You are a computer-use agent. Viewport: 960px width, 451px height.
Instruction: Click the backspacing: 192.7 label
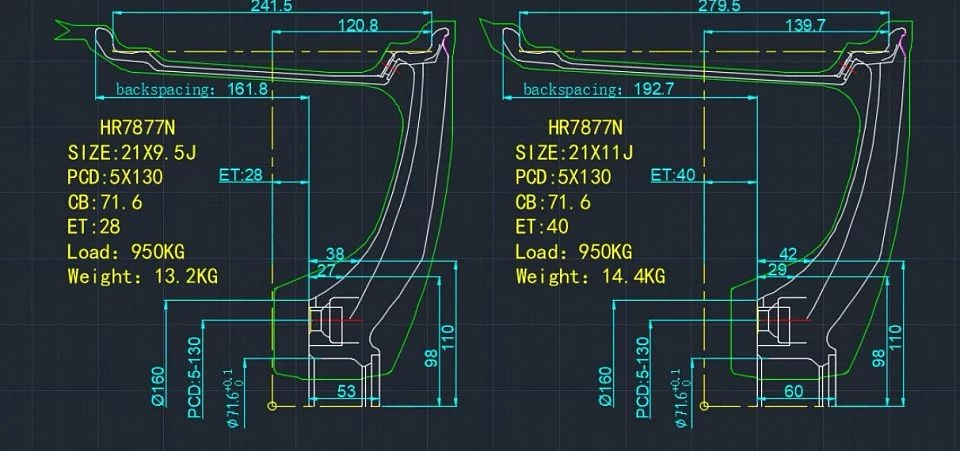point(599,89)
